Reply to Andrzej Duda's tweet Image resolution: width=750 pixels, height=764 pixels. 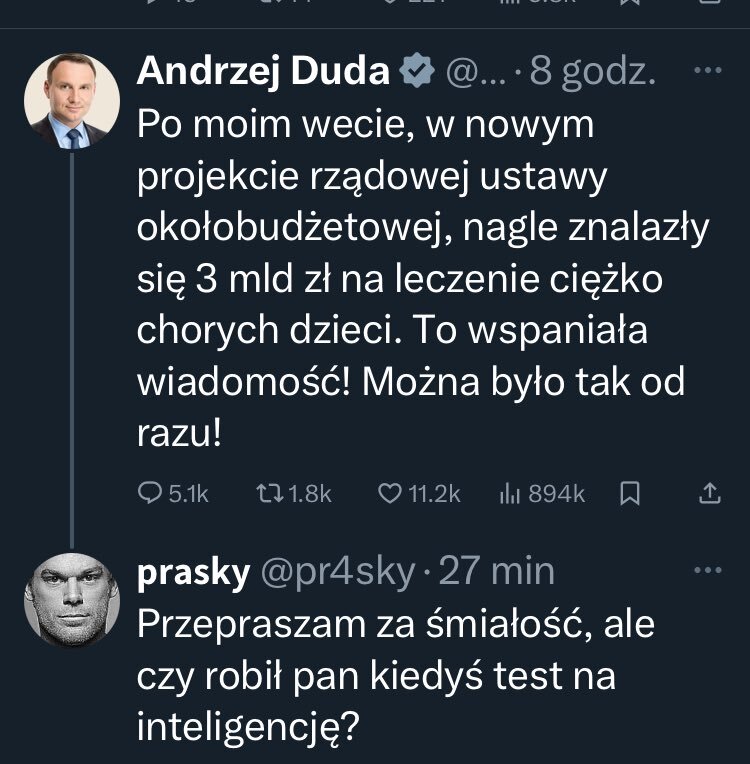[x=152, y=493]
